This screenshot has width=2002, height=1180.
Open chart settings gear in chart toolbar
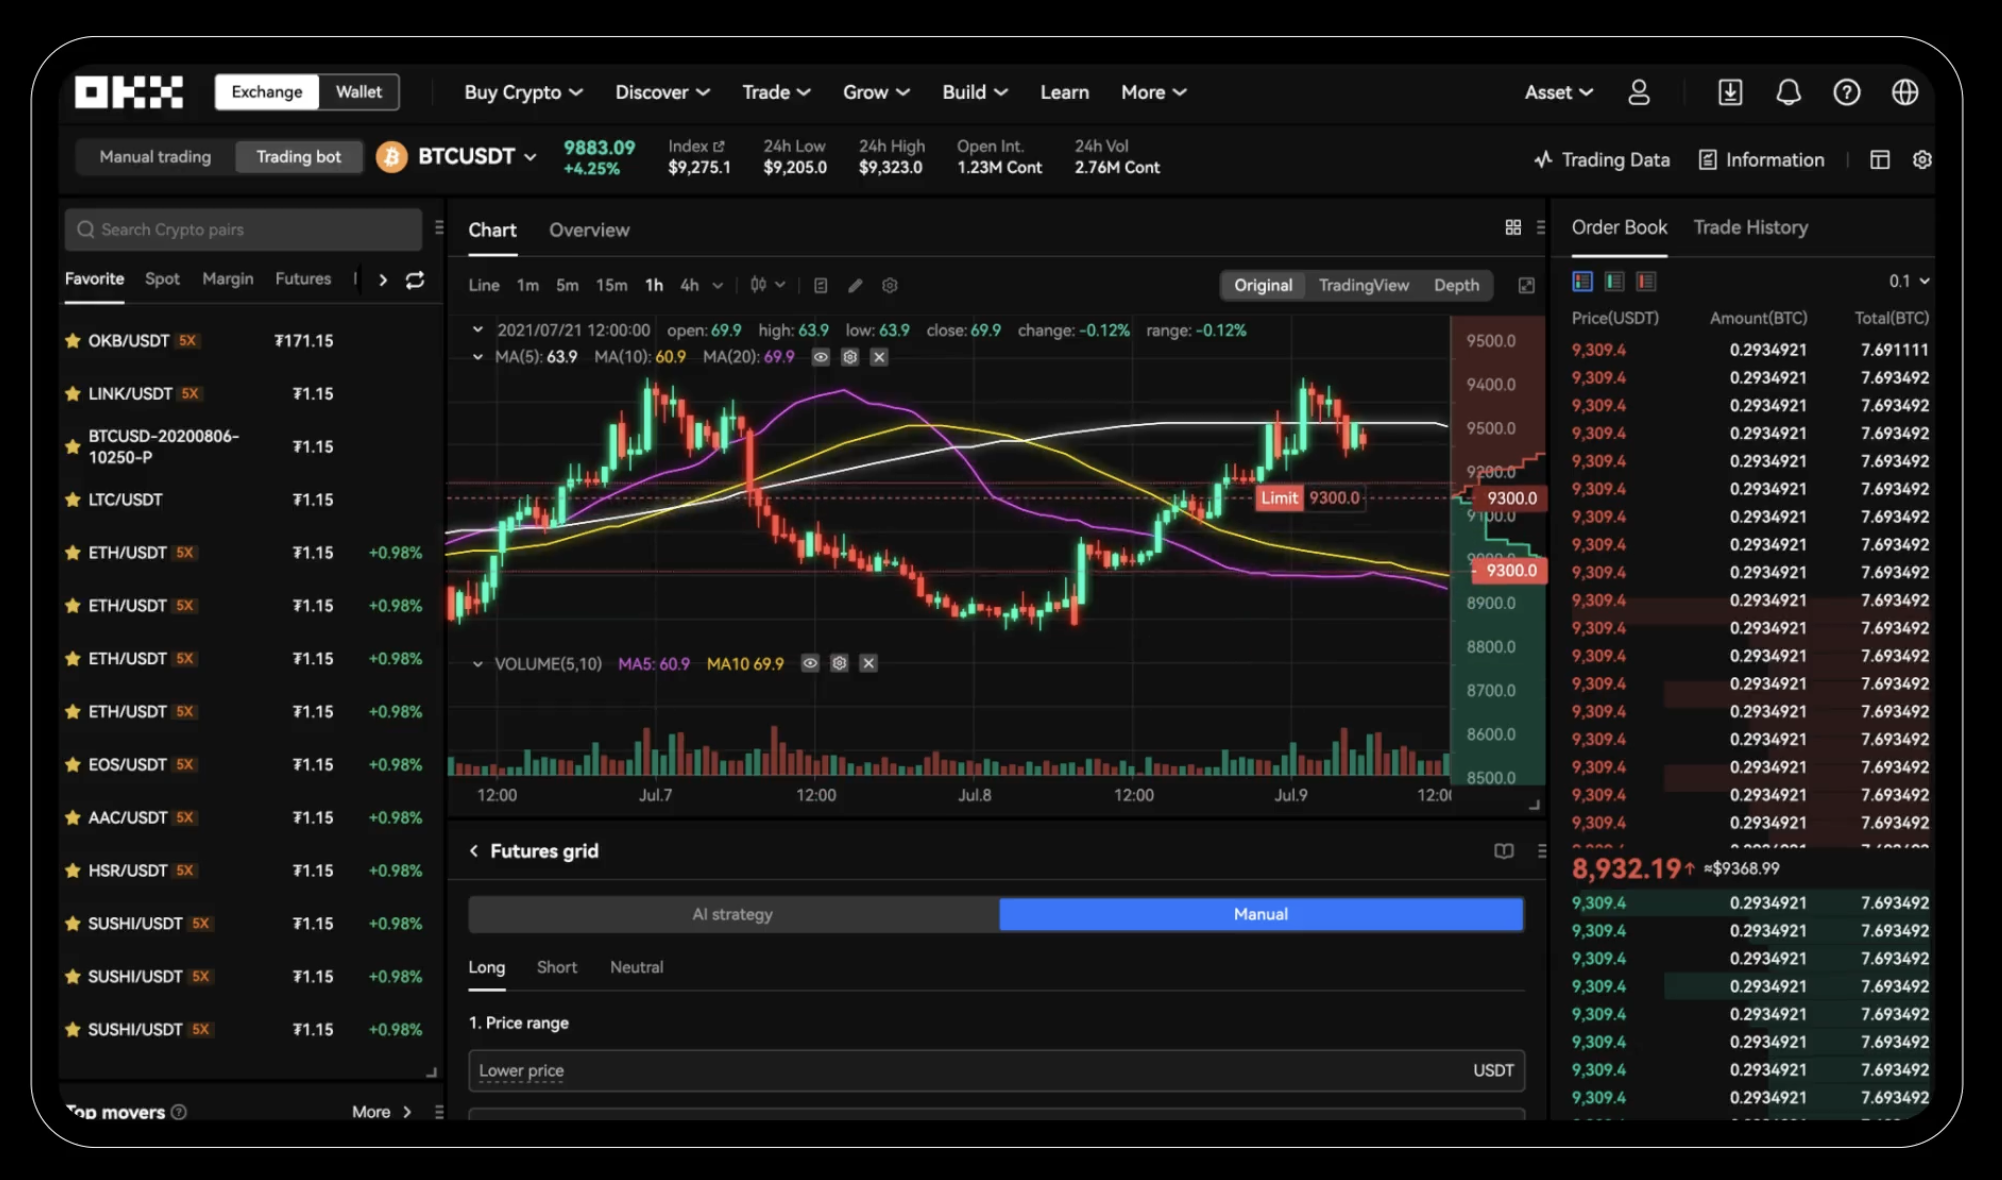click(890, 285)
